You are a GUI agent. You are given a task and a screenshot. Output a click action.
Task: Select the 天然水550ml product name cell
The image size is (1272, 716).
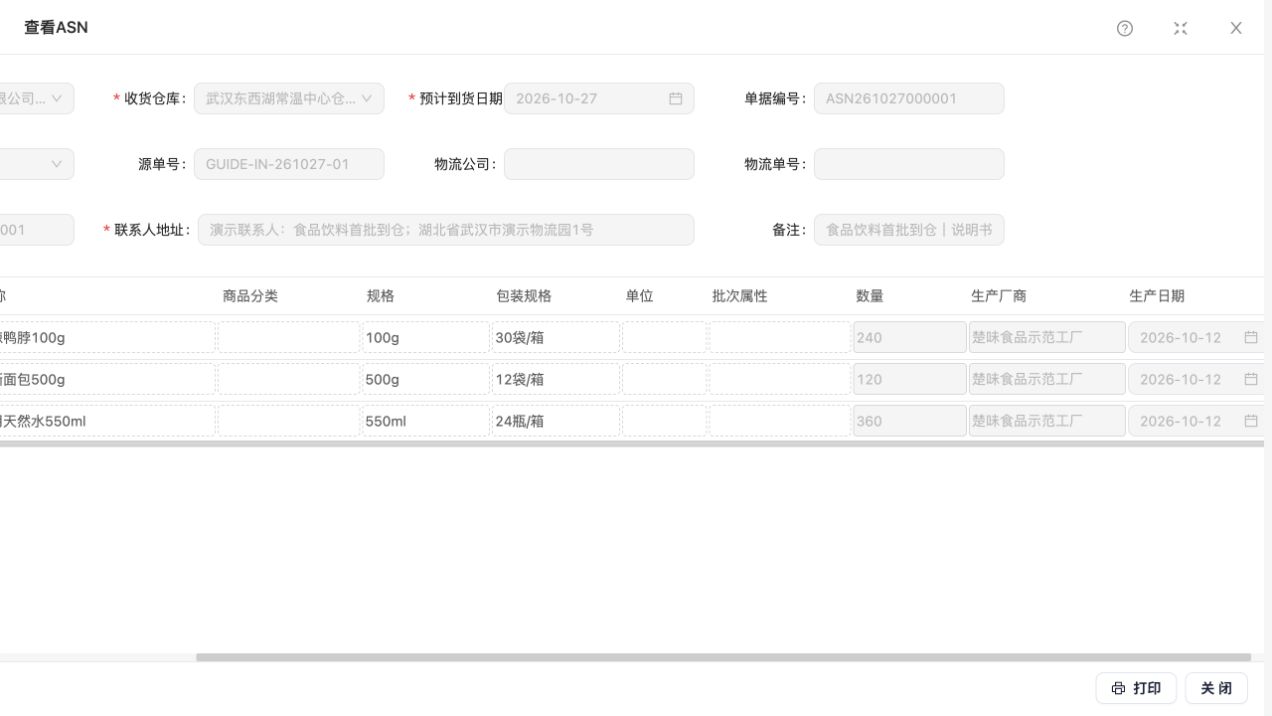(107, 422)
